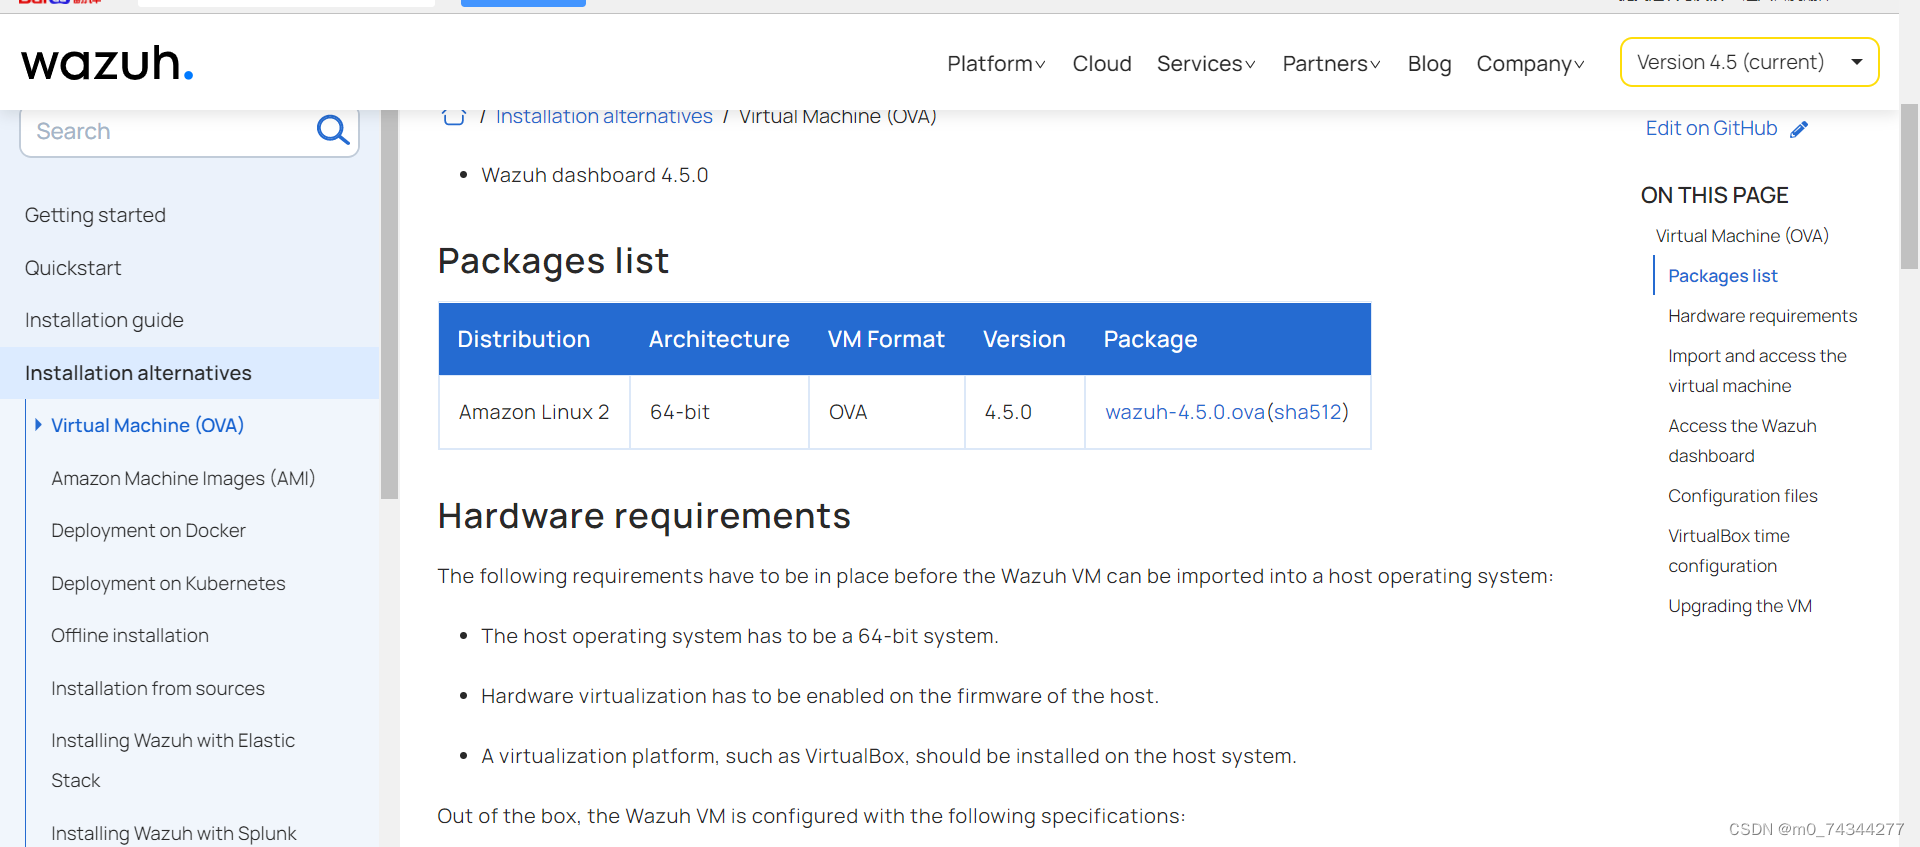This screenshot has height=847, width=1920.
Task: Expand the Virtual Machine (OVA) tree arrow
Action: coord(38,425)
